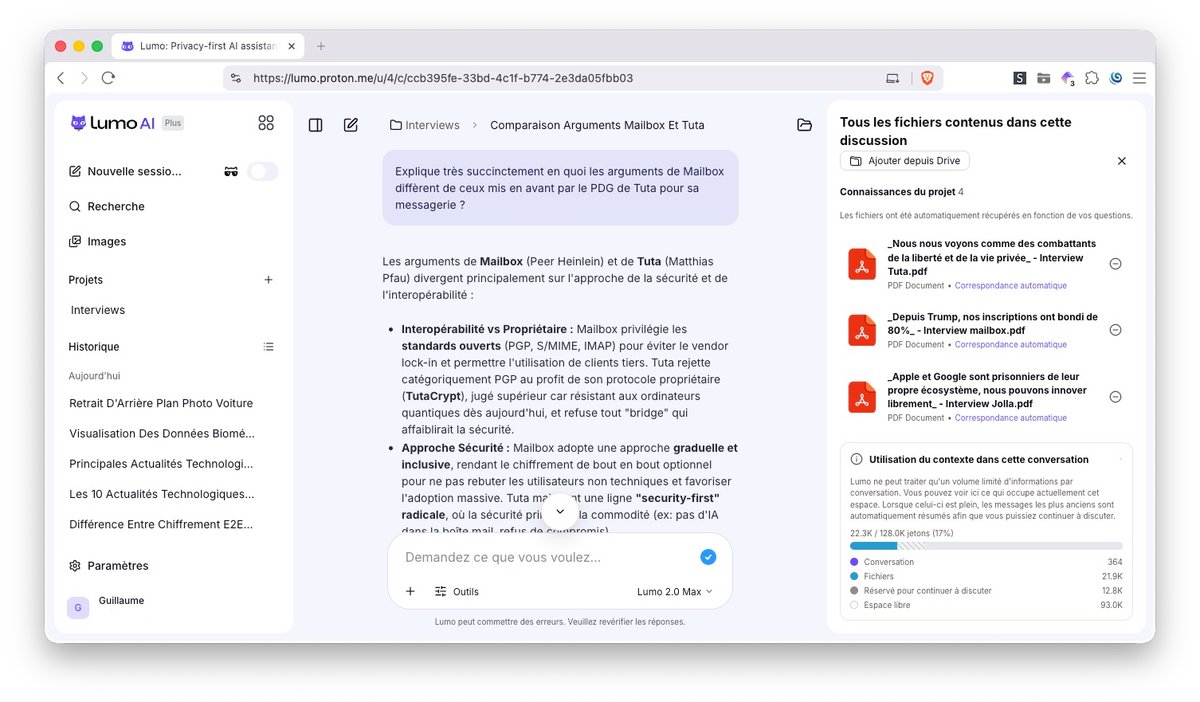Viewport: 1200px width, 702px height.
Task: Click the scroll-down chevron above the prompt
Action: coord(560,511)
